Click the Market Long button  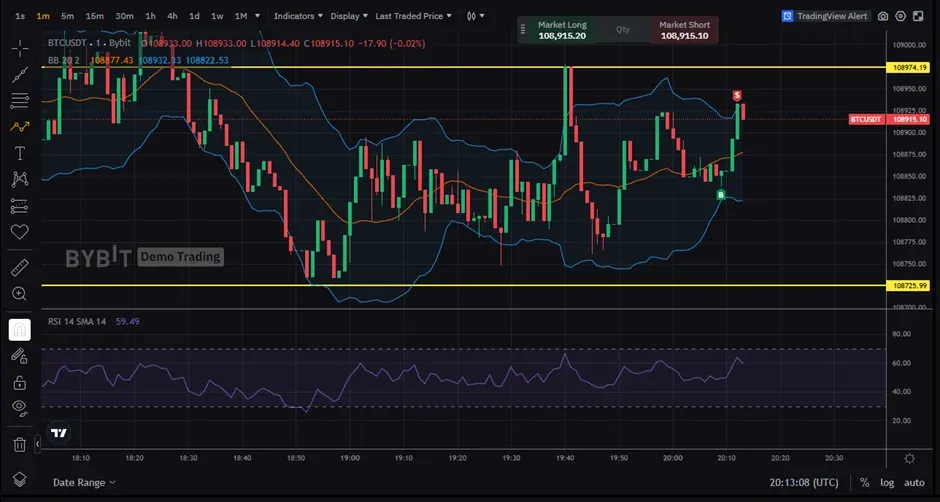pyautogui.click(x=561, y=30)
